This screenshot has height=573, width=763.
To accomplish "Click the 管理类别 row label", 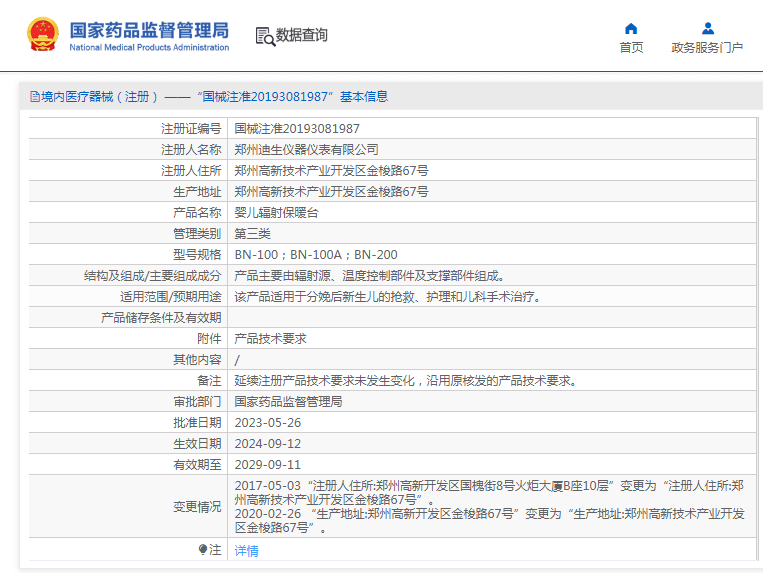I will click(197, 233).
